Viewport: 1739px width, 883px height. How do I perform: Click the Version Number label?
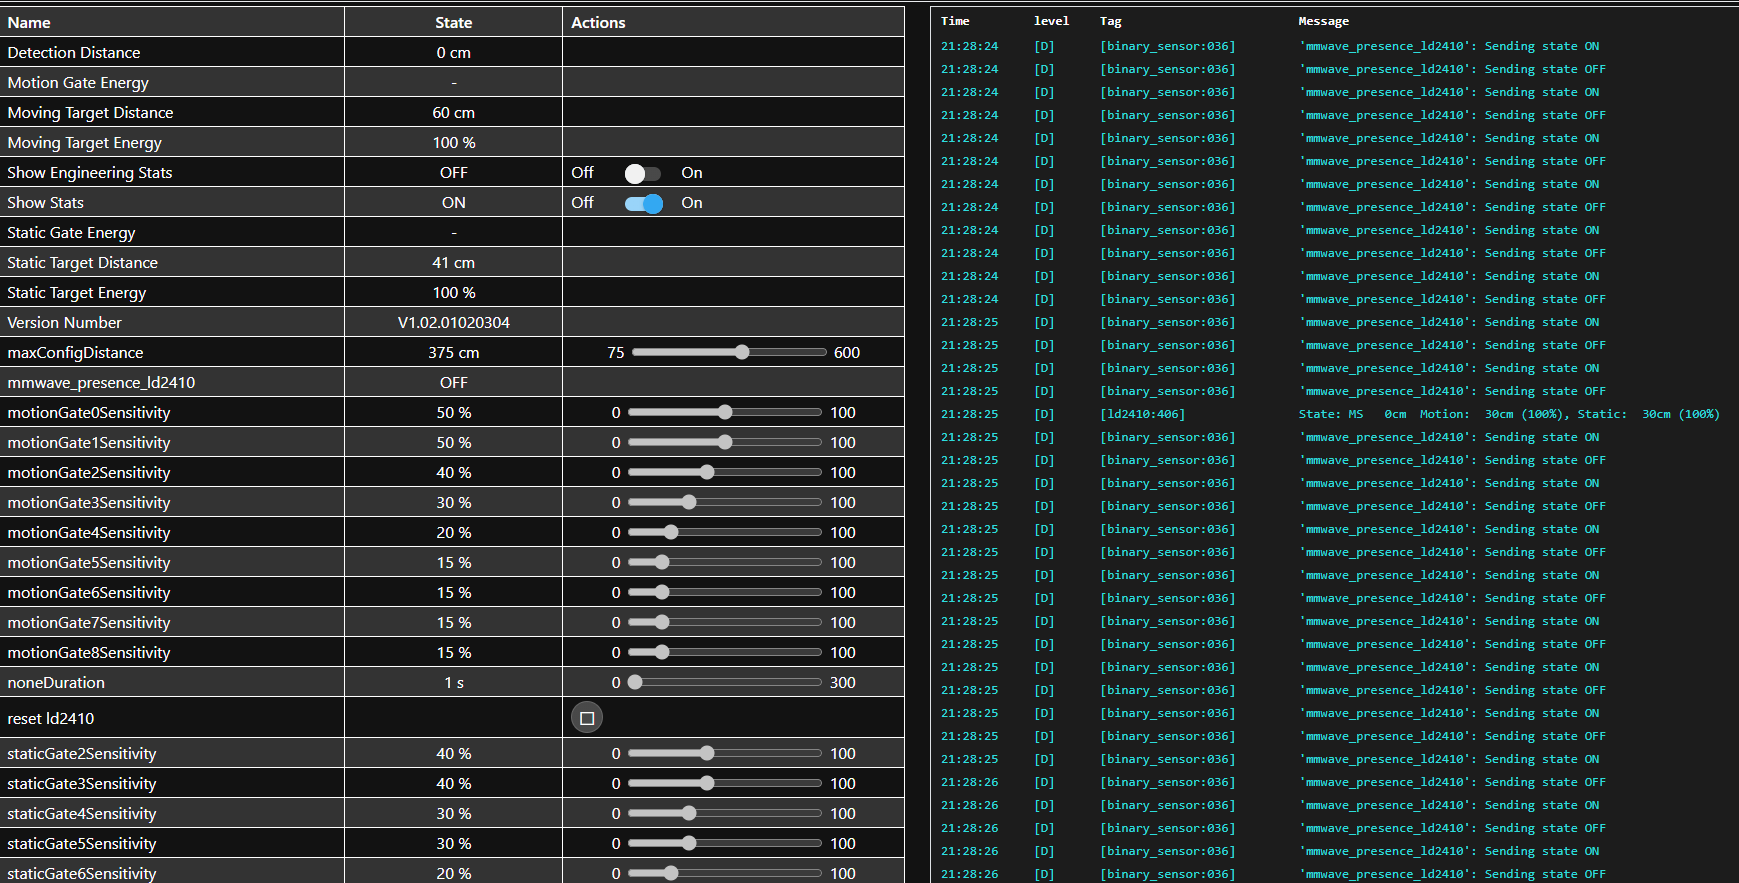tap(64, 322)
